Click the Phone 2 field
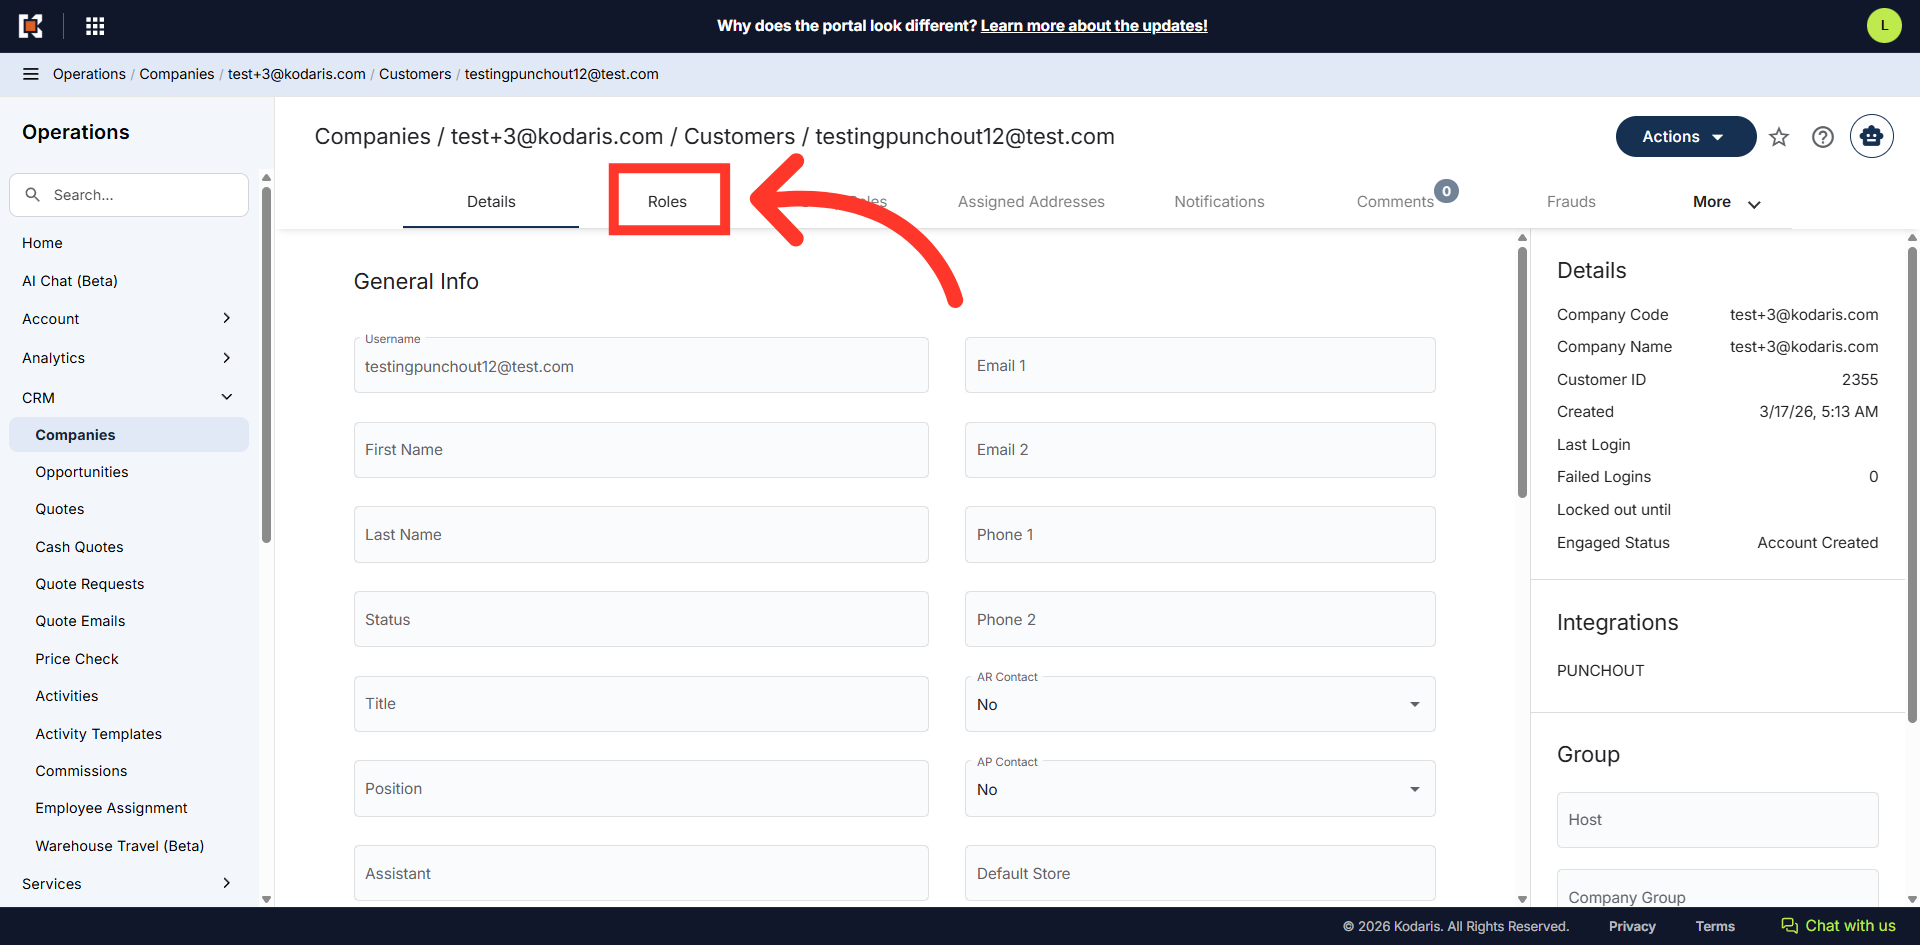1920x945 pixels. click(1200, 619)
